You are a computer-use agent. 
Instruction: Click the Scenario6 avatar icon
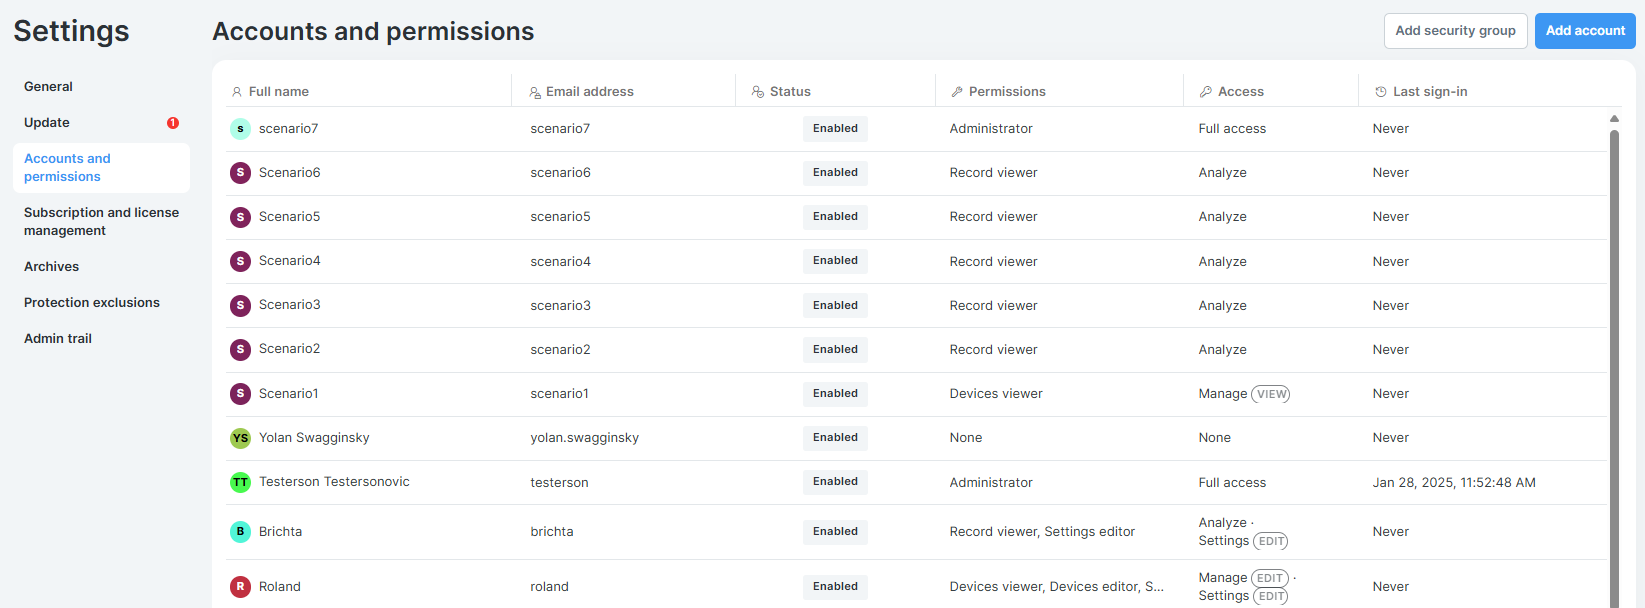(240, 173)
